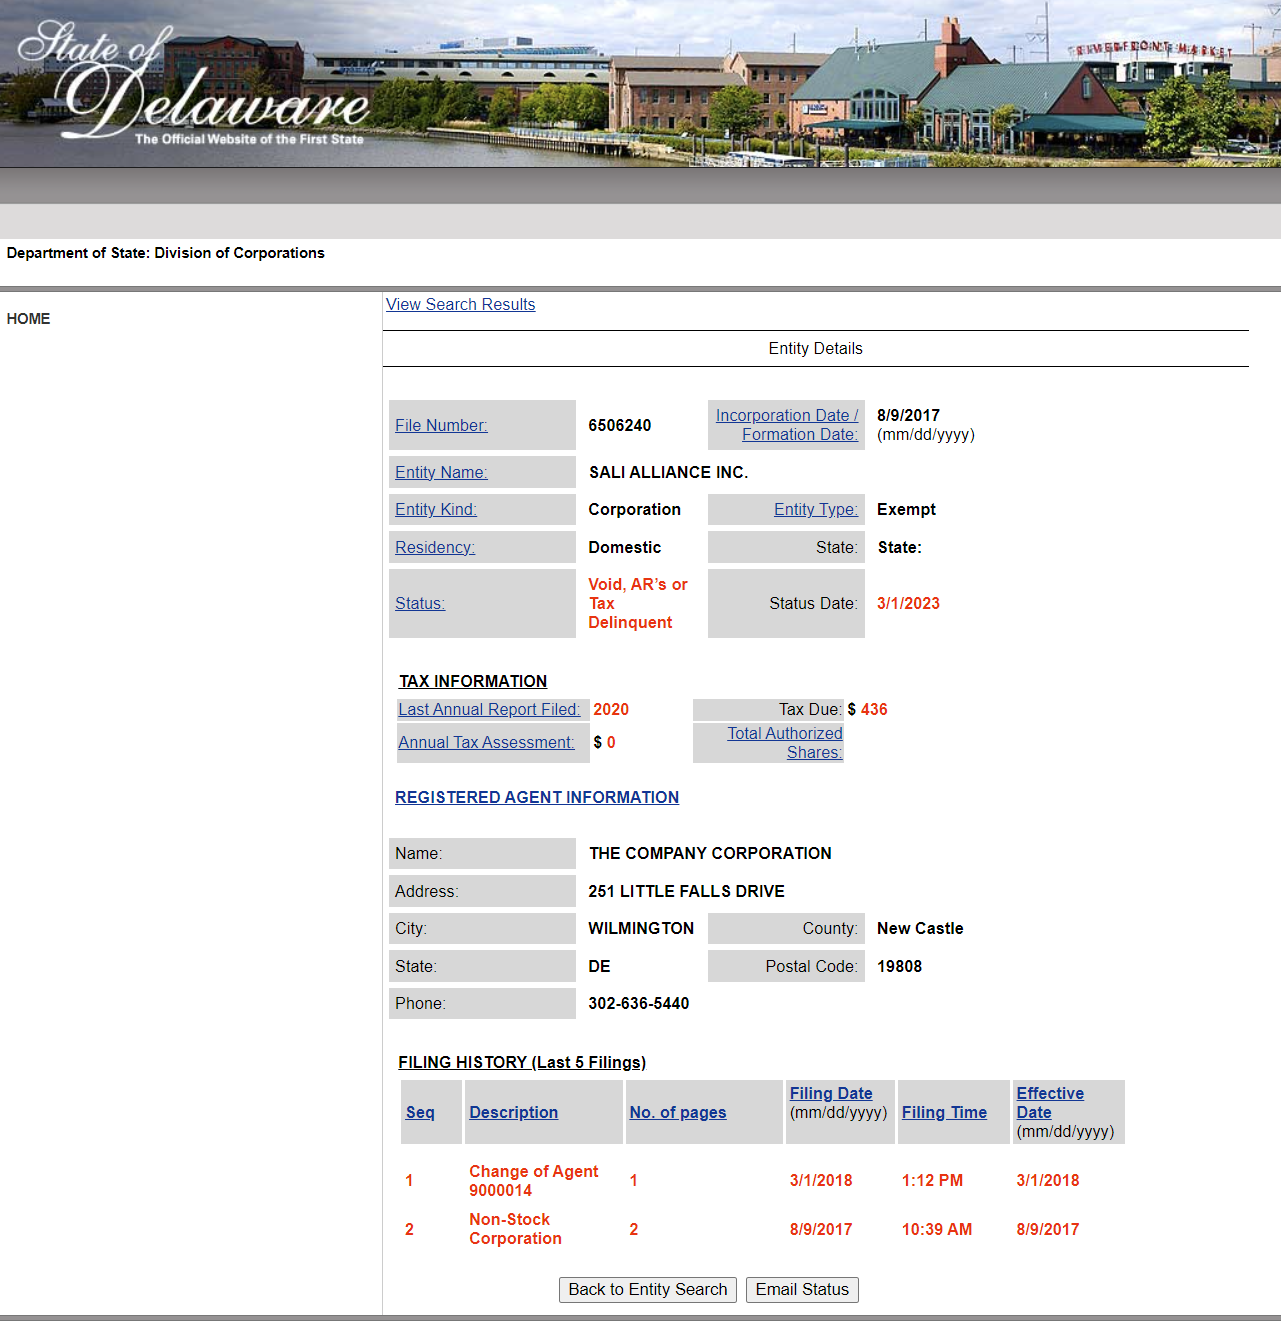The image size is (1281, 1322).
Task: Click Total Authorized Shares link
Action: (785, 743)
